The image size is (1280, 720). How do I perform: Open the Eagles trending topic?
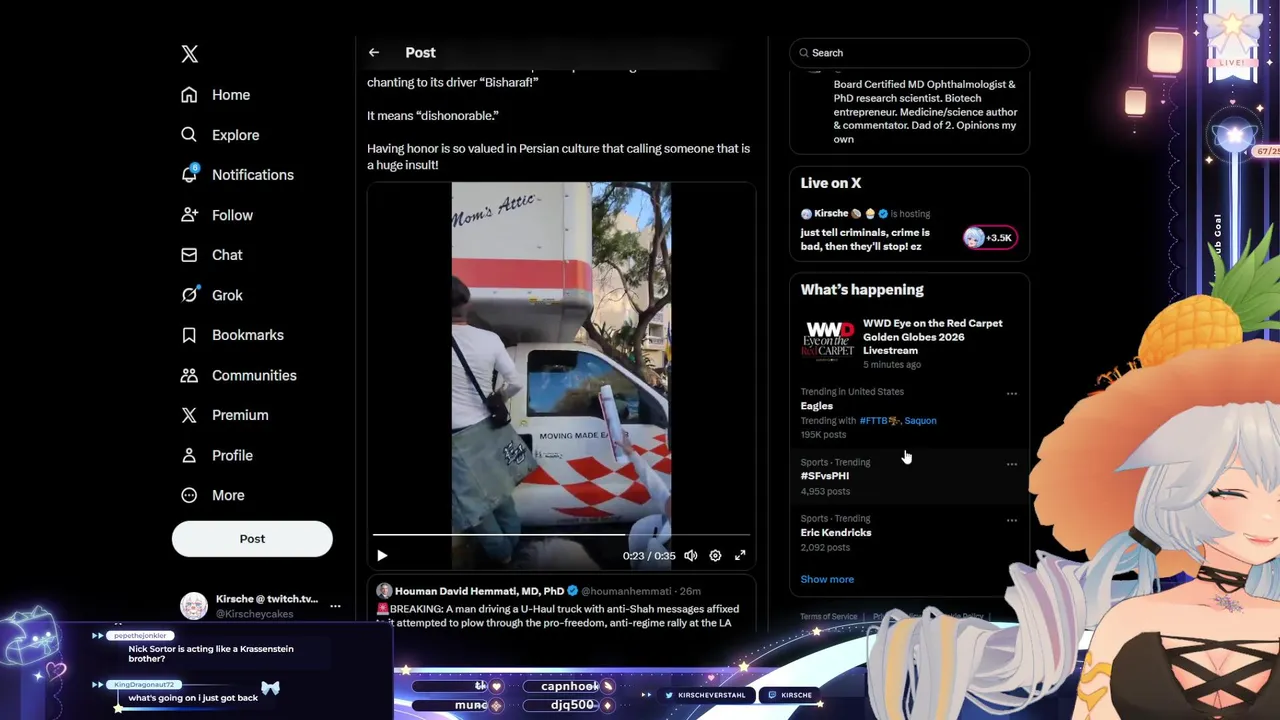[817, 406]
